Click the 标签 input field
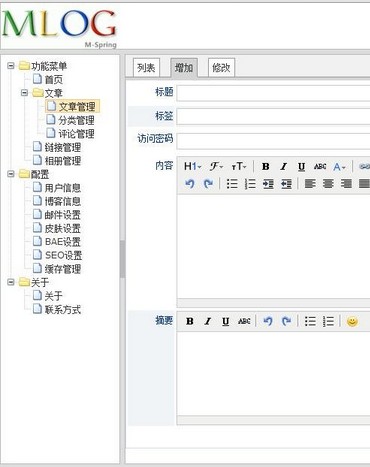Image resolution: width=370 pixels, height=467 pixels. [x=273, y=116]
